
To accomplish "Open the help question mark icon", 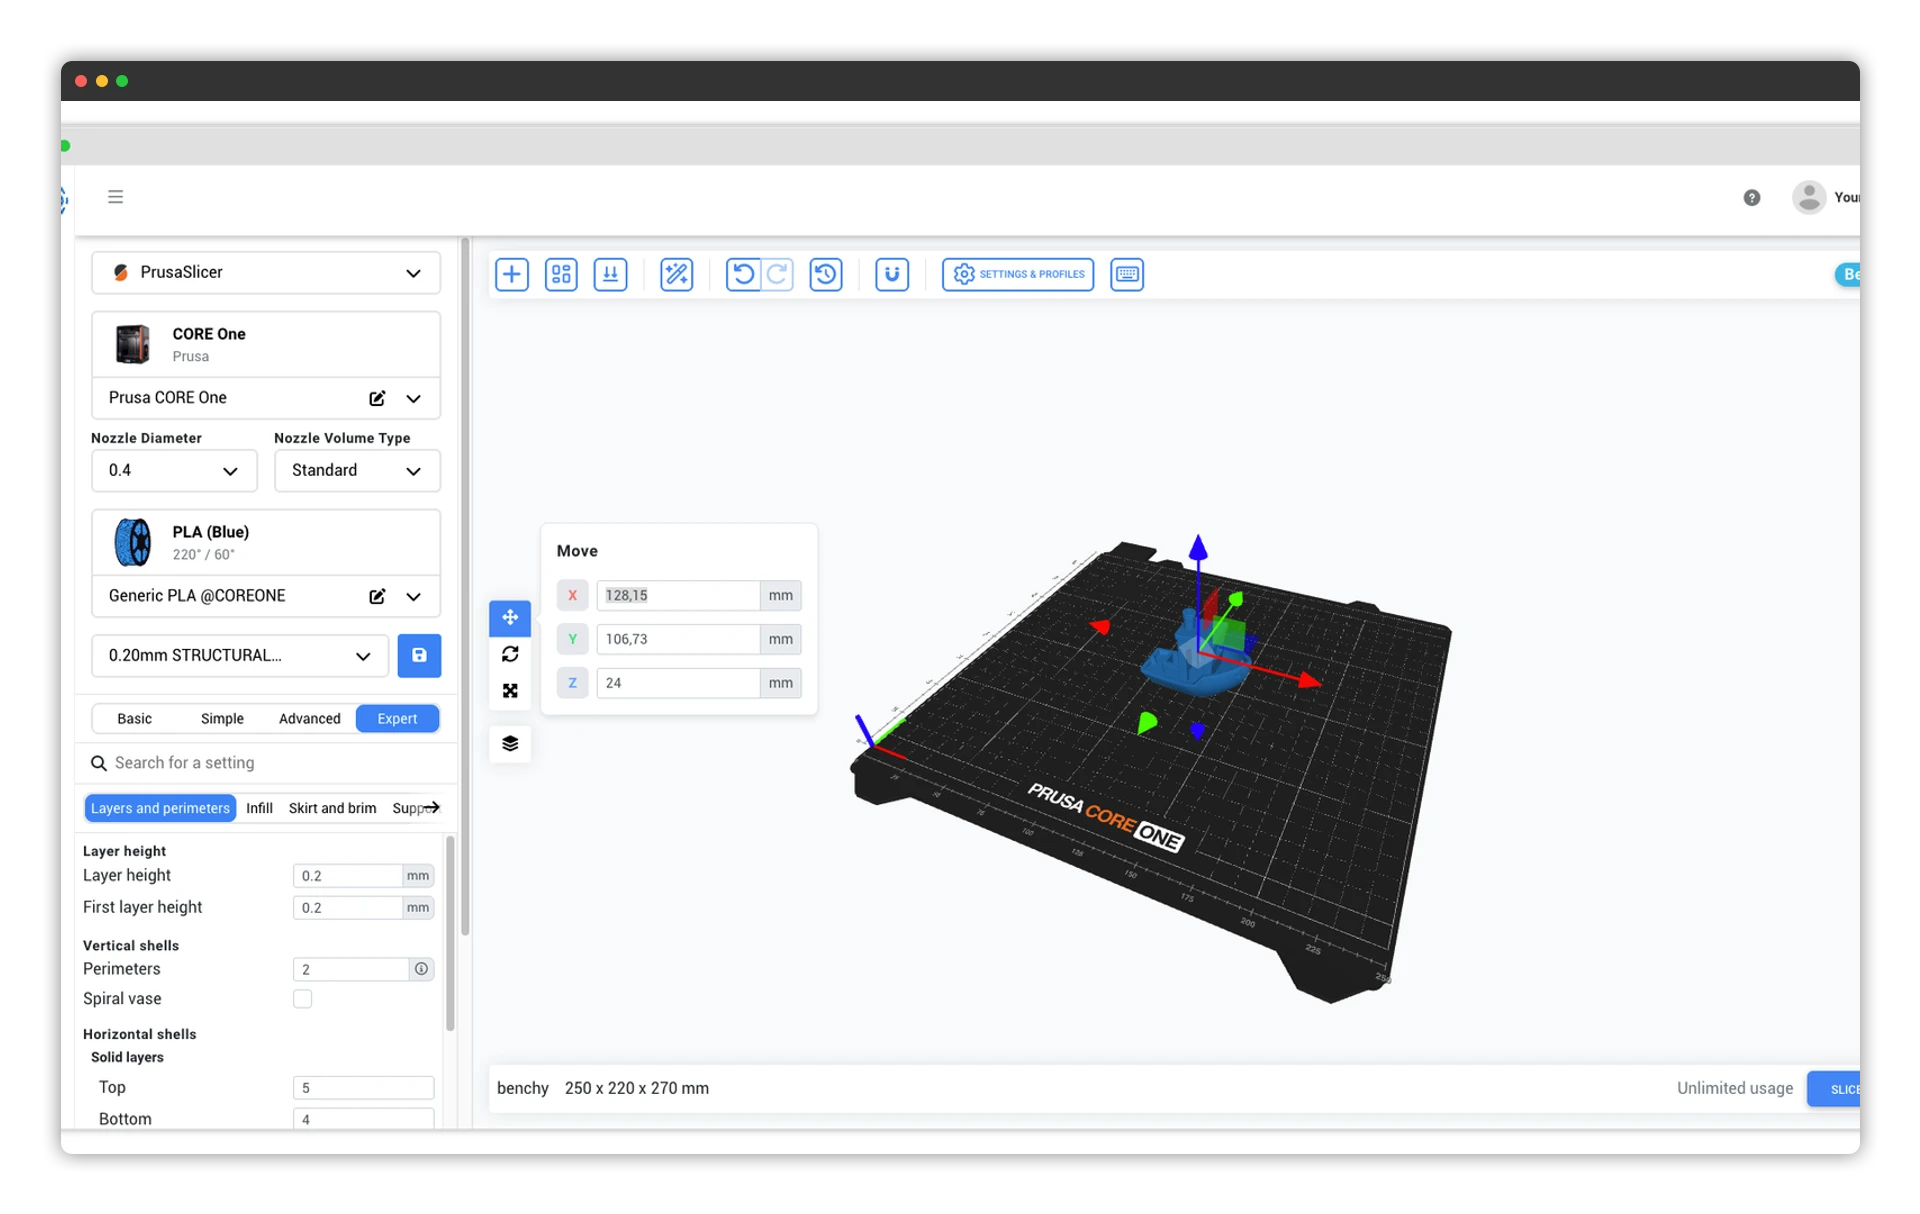I will (x=1752, y=198).
